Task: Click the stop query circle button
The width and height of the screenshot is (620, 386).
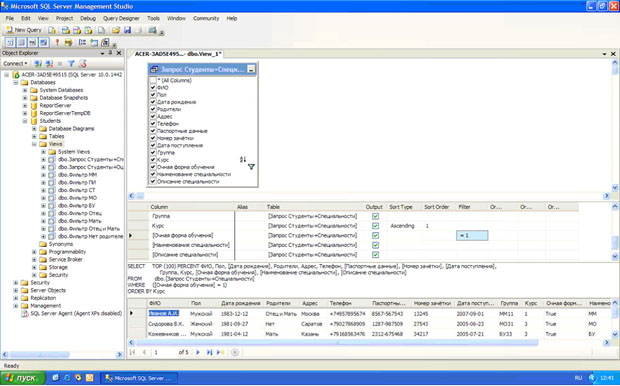Action: (x=234, y=352)
